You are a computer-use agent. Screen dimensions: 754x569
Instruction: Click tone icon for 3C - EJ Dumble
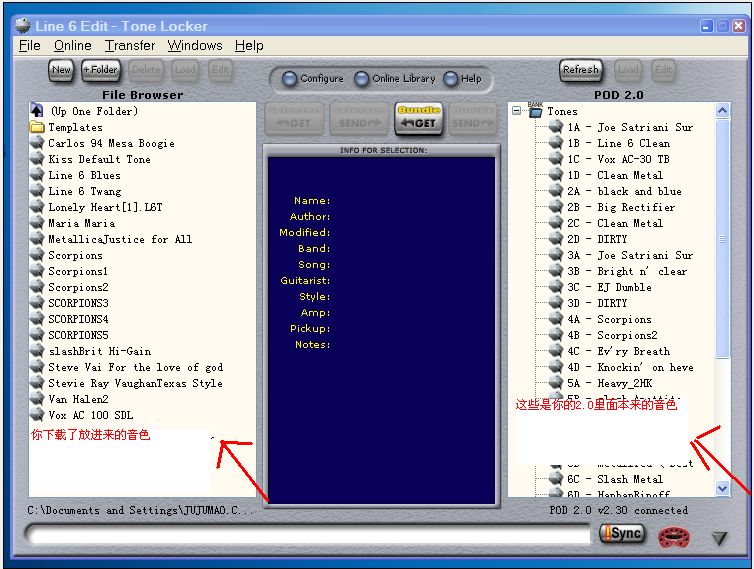tap(556, 287)
